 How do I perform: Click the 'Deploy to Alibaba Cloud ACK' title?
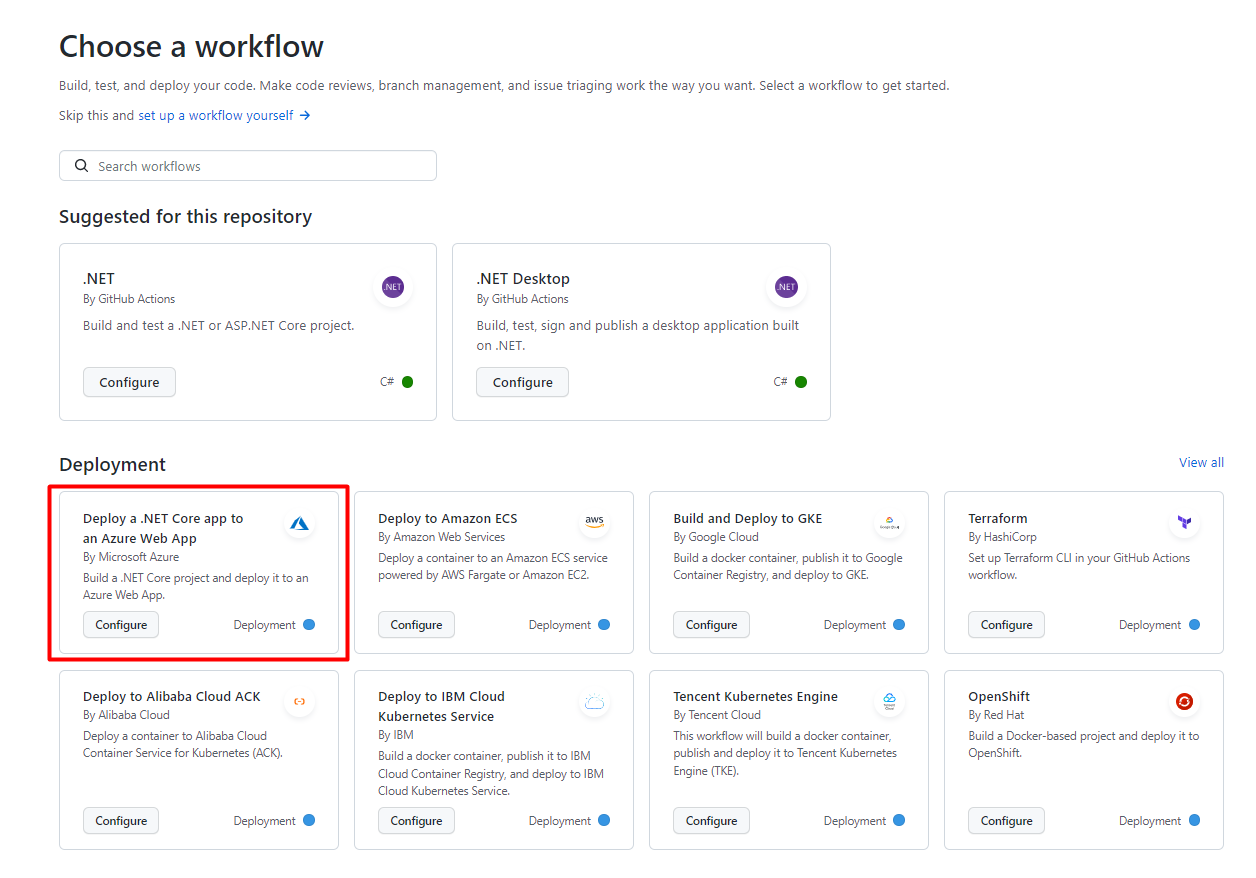pos(172,696)
